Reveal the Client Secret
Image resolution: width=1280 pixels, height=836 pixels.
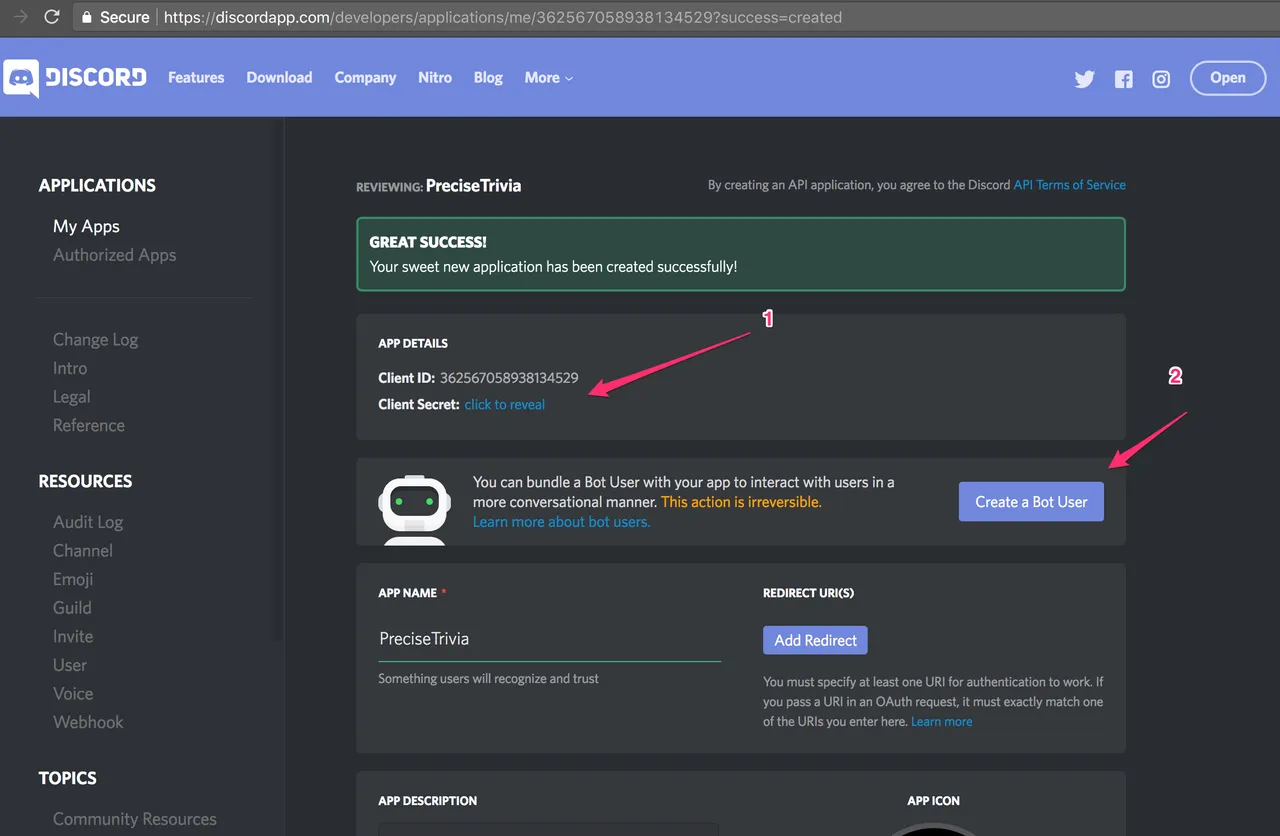tap(505, 404)
